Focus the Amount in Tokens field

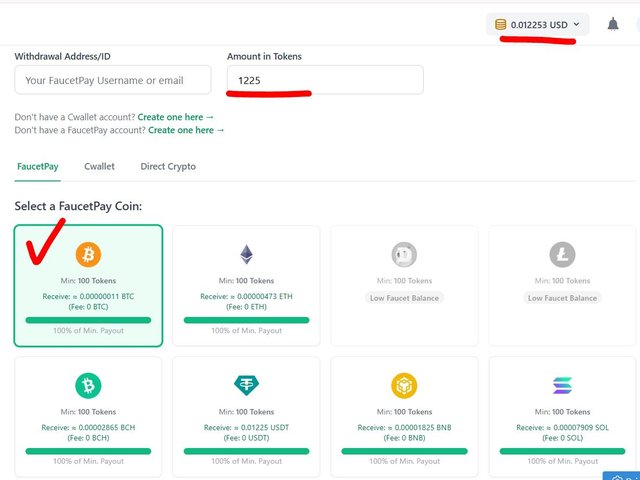[x=325, y=80]
